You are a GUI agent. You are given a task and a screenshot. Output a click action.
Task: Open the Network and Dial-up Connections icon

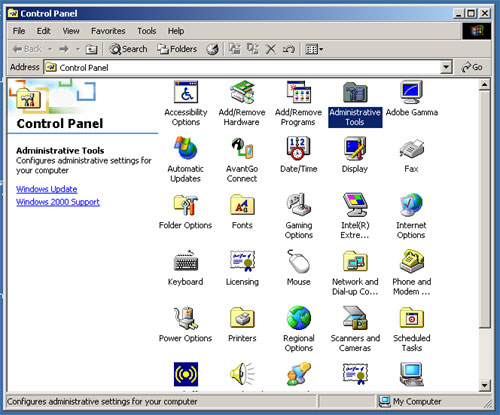point(355,262)
